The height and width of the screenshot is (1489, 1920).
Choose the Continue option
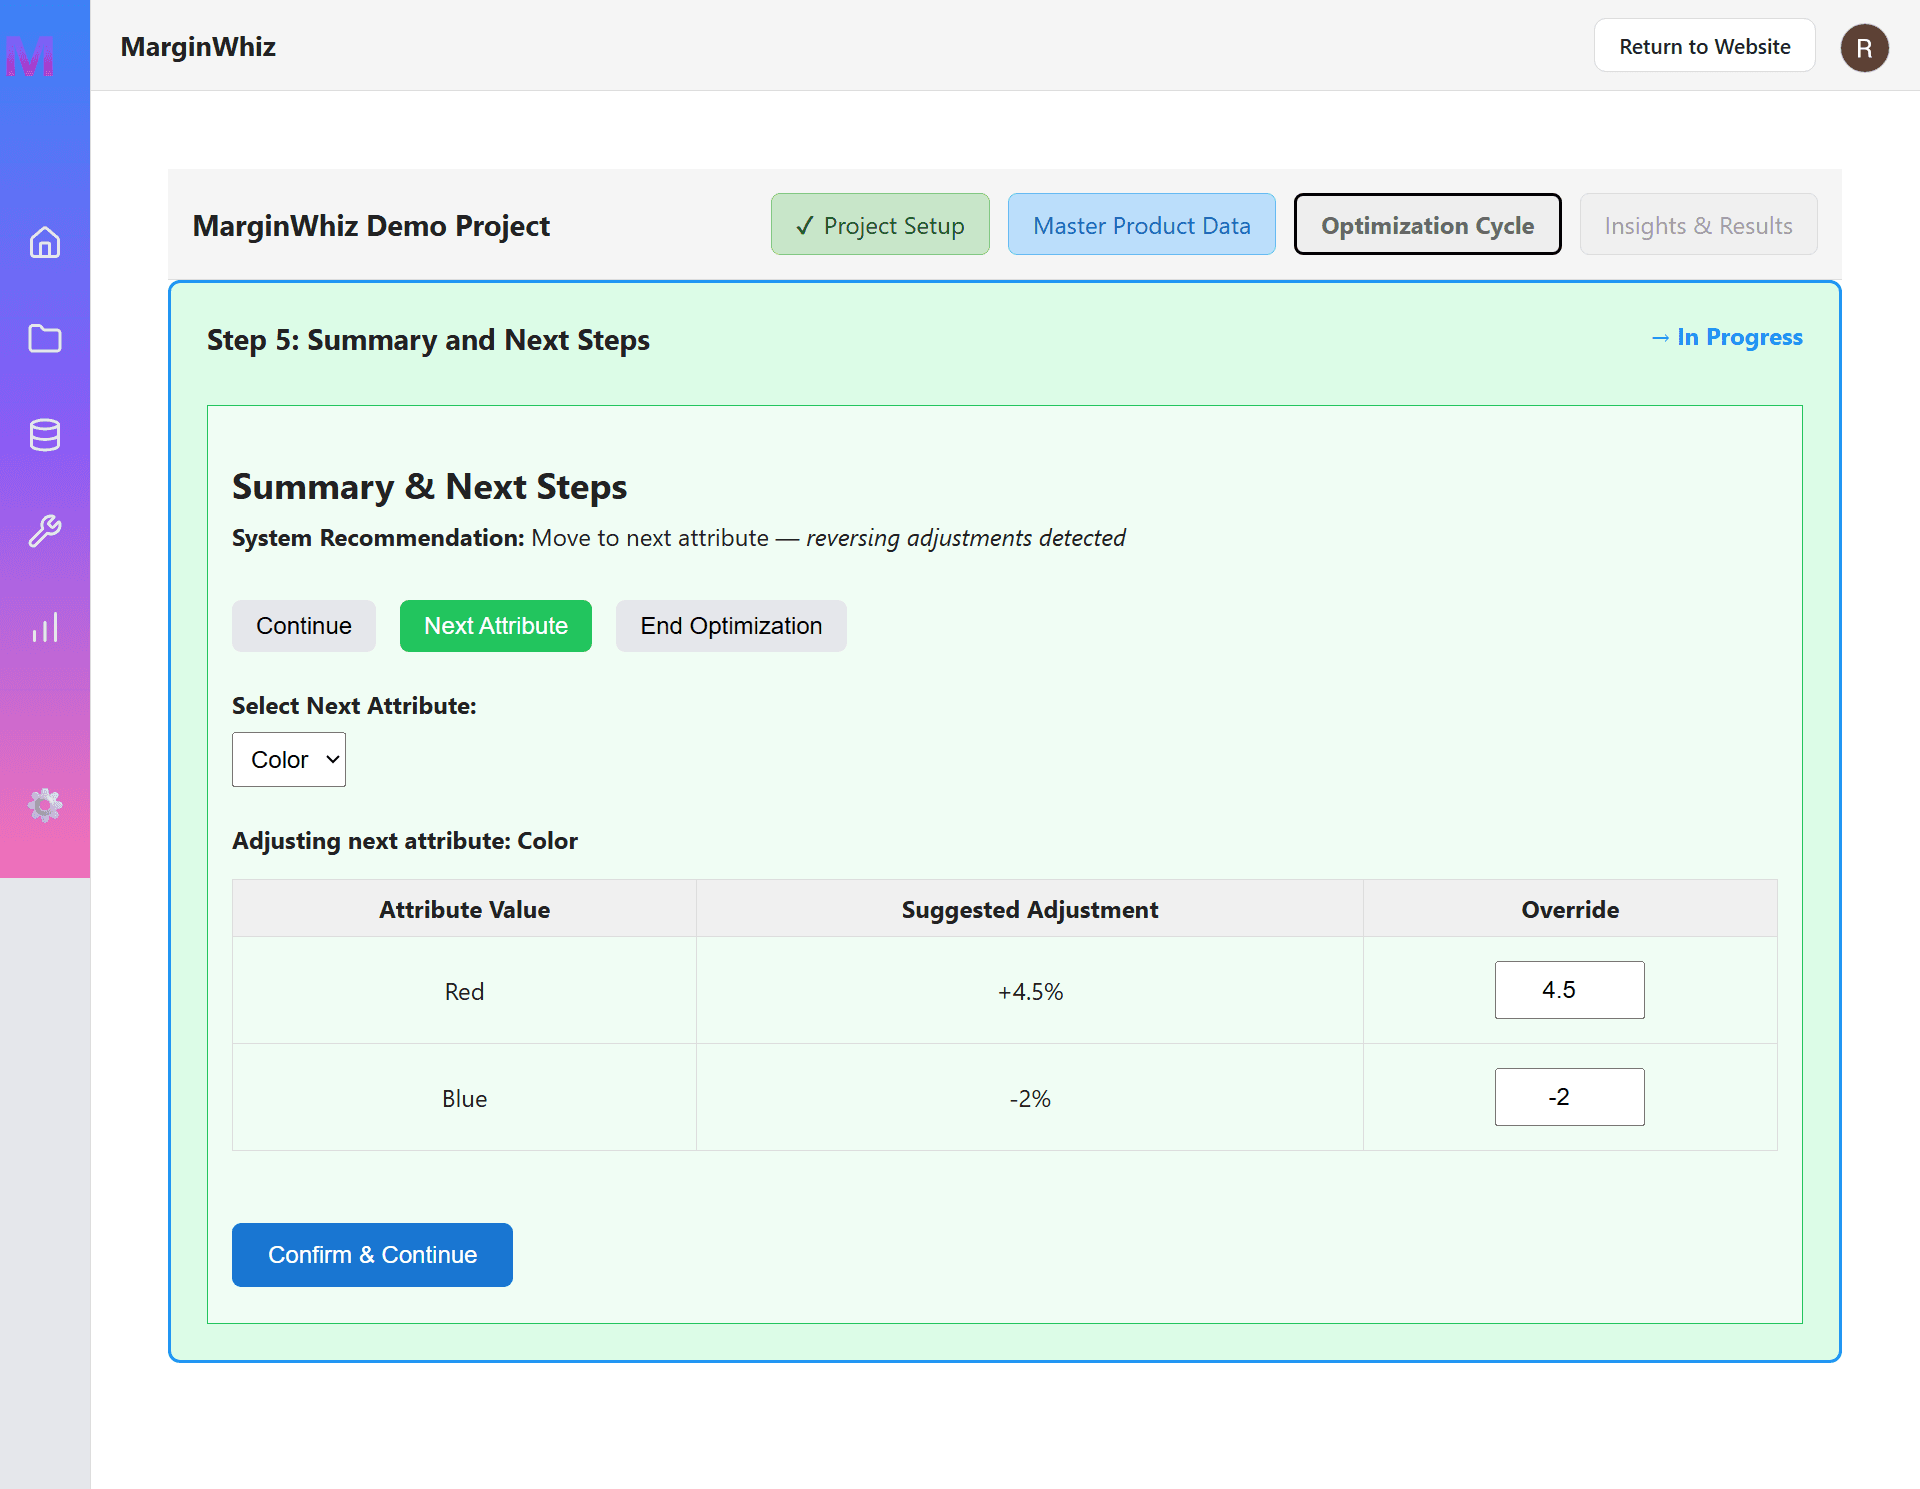[304, 626]
